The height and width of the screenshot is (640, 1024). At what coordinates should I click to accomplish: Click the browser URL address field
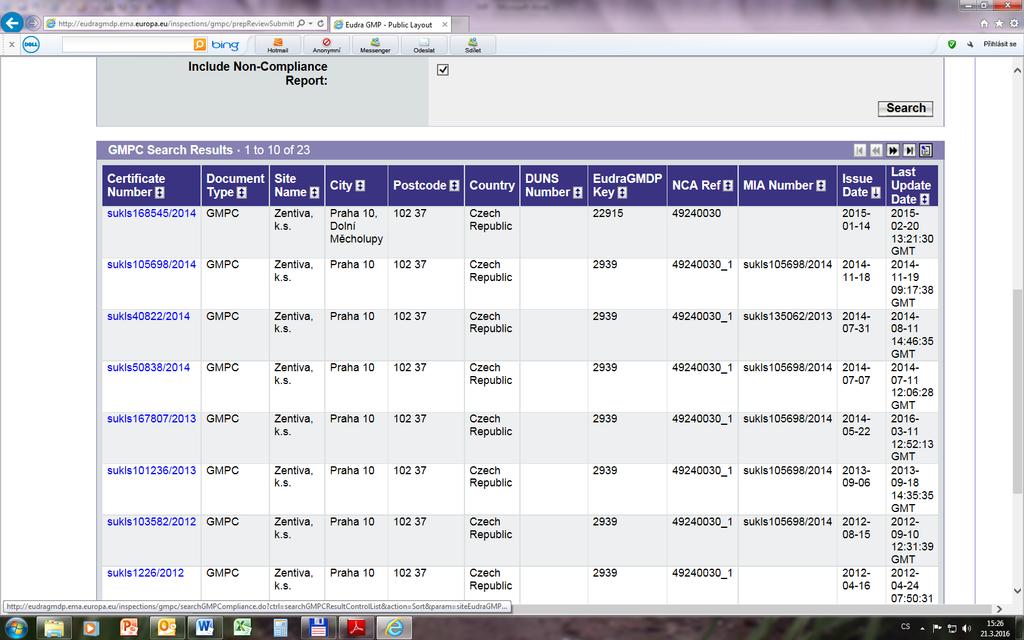pyautogui.click(x=176, y=24)
